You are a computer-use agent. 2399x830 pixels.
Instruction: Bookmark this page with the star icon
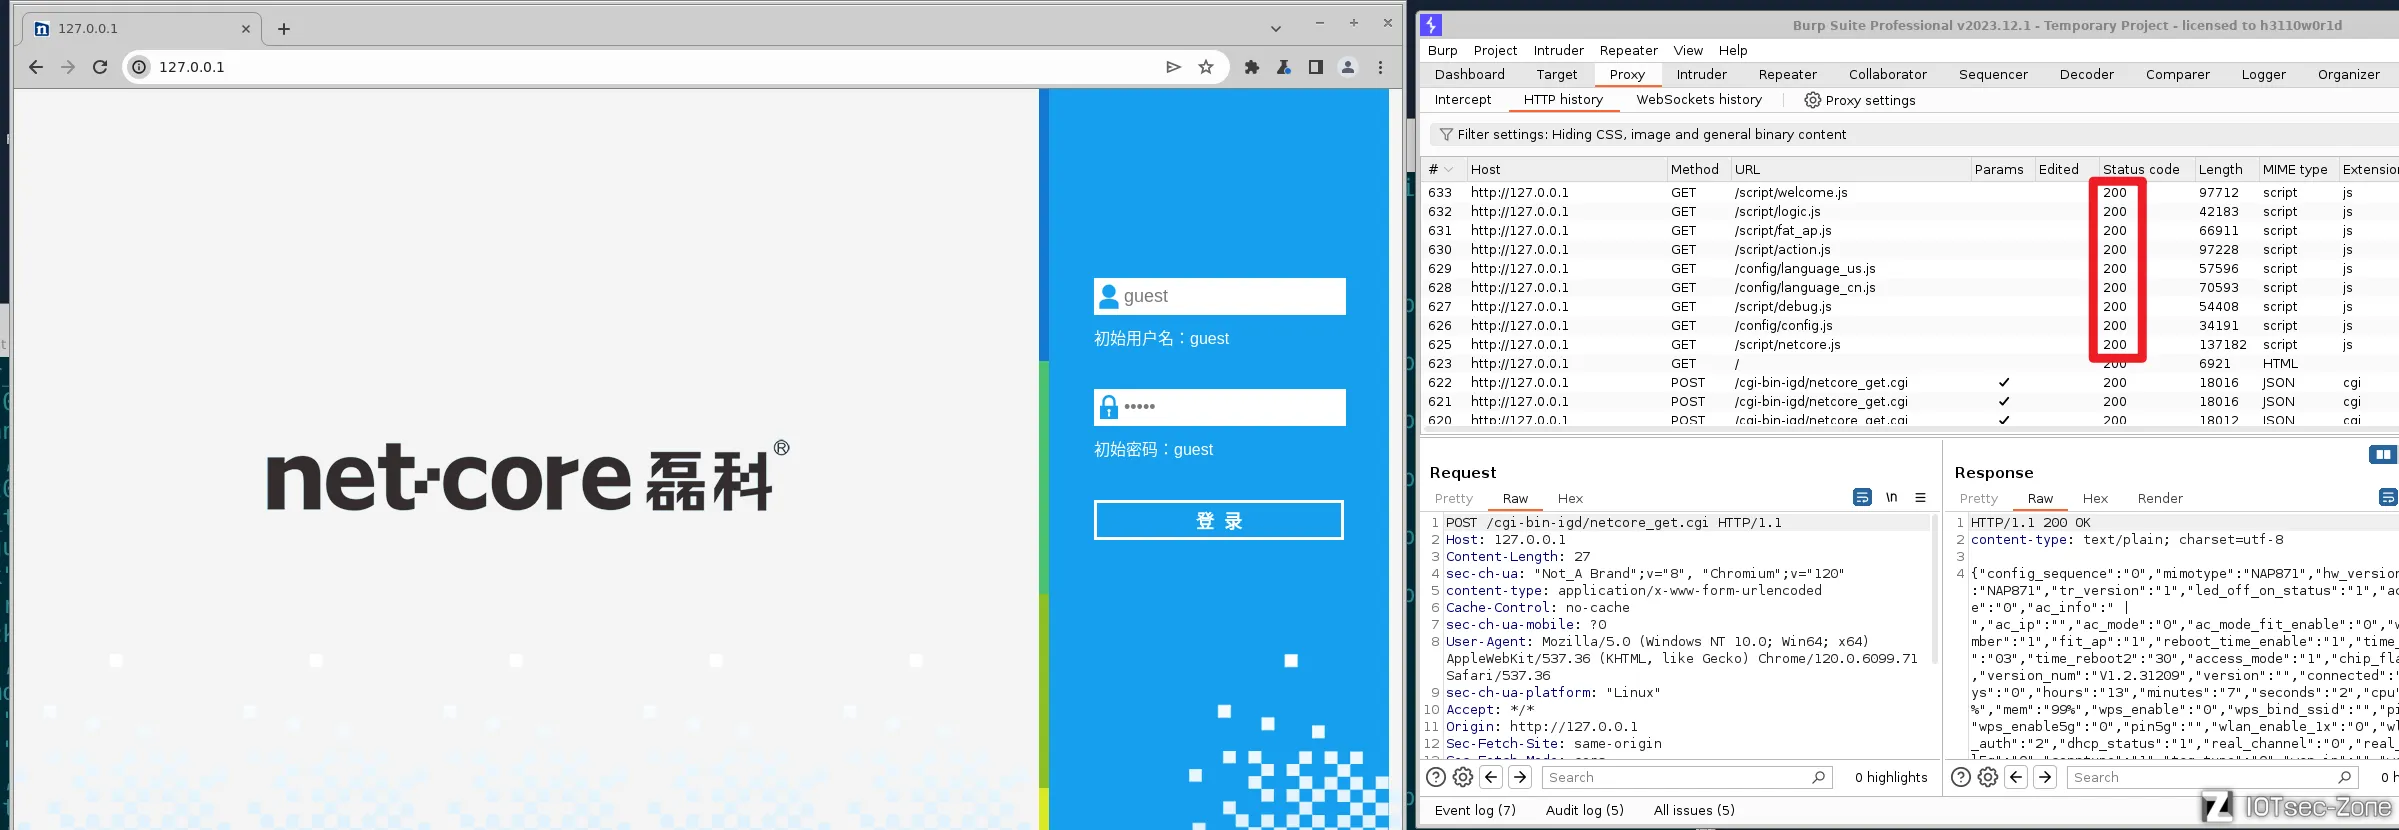[x=1206, y=67]
